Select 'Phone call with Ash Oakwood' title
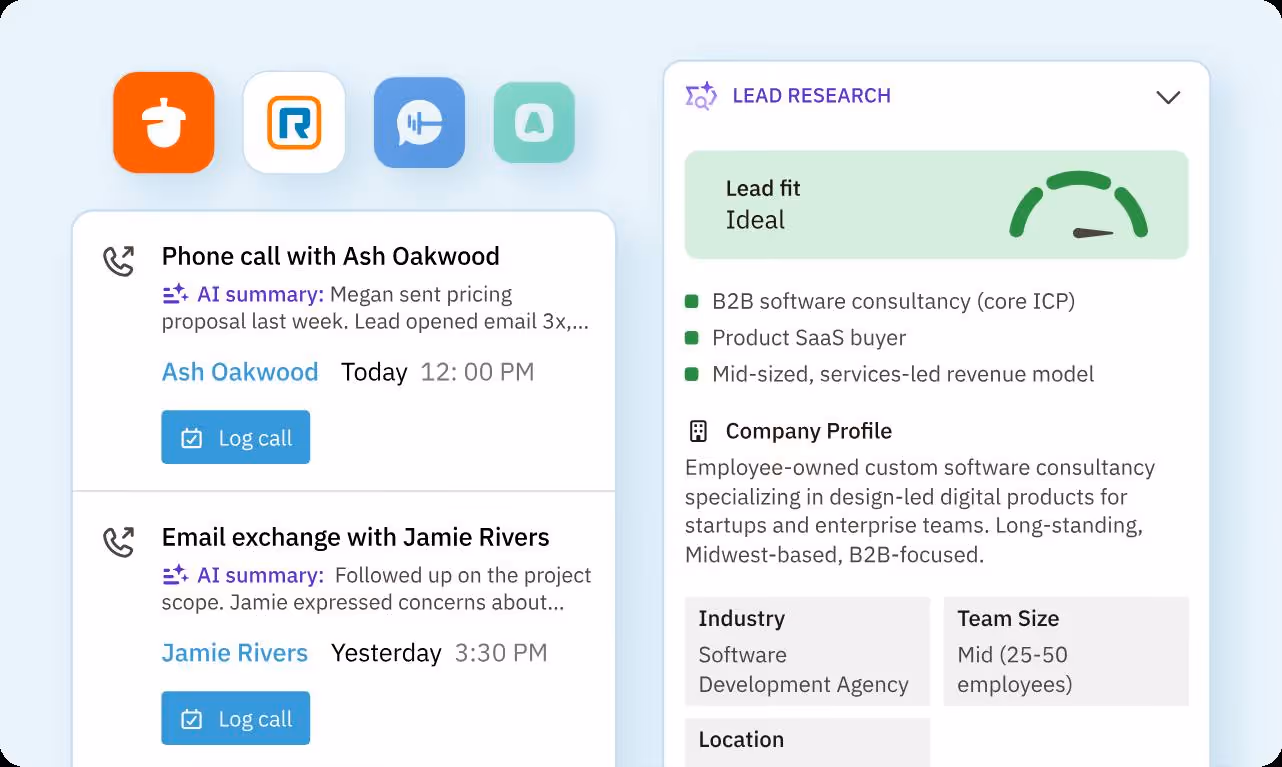 click(x=331, y=256)
